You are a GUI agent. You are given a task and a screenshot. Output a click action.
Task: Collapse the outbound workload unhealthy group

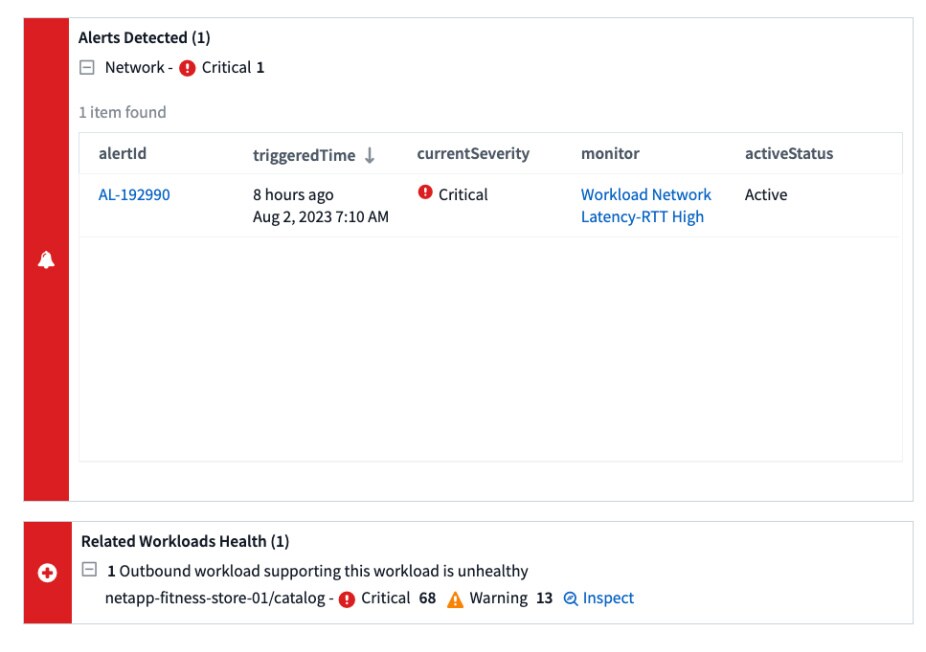[x=89, y=570]
